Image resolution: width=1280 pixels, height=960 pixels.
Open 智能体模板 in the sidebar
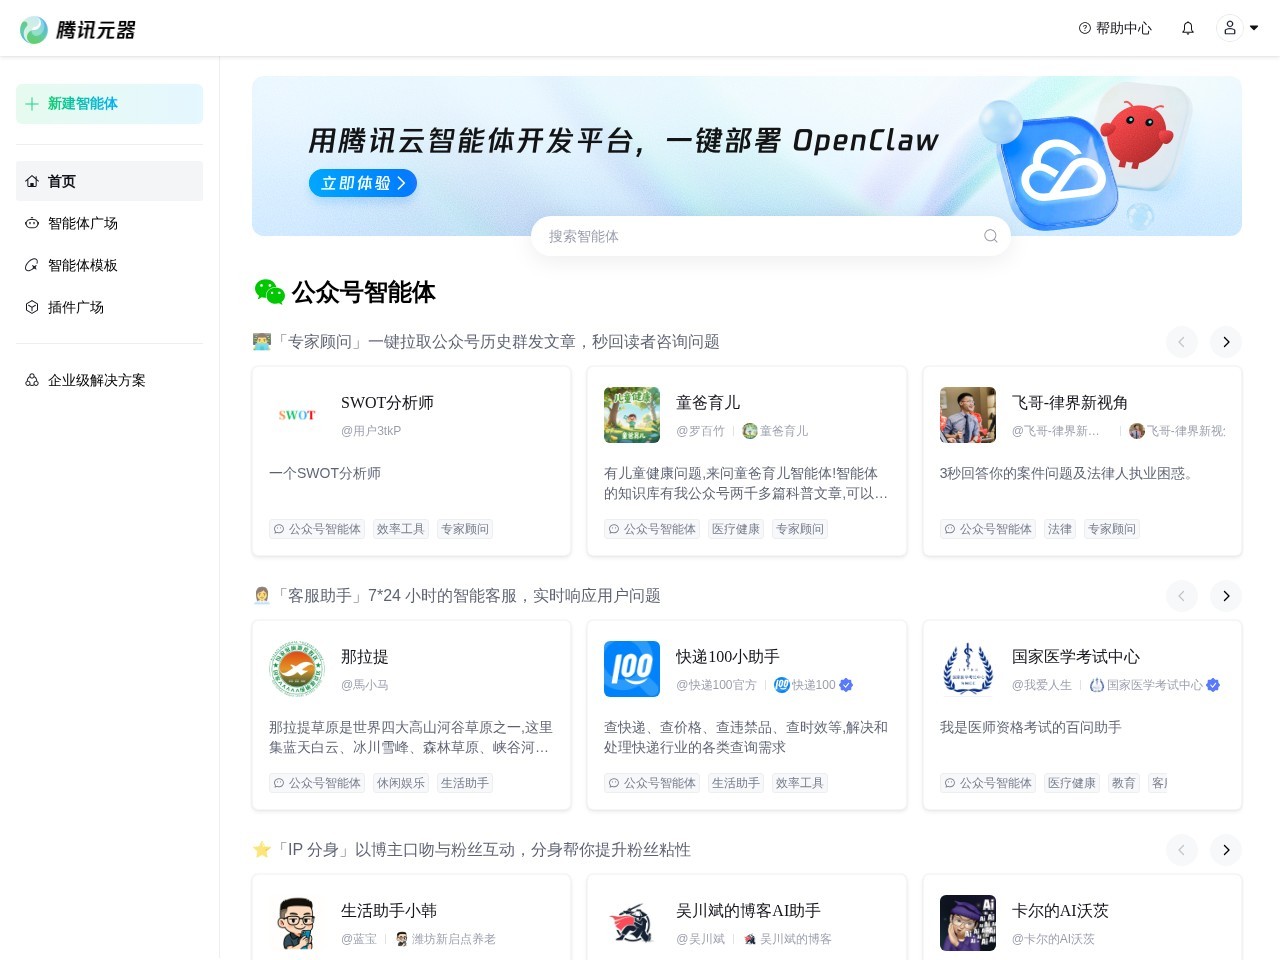pyautogui.click(x=109, y=265)
